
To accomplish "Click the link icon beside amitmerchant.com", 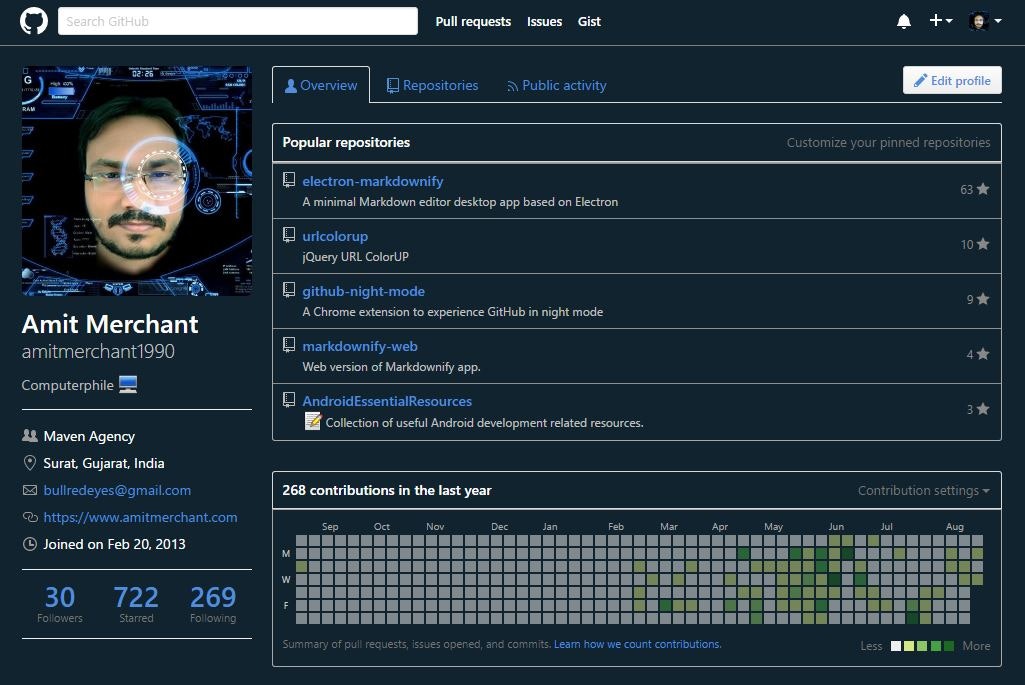I will [29, 517].
